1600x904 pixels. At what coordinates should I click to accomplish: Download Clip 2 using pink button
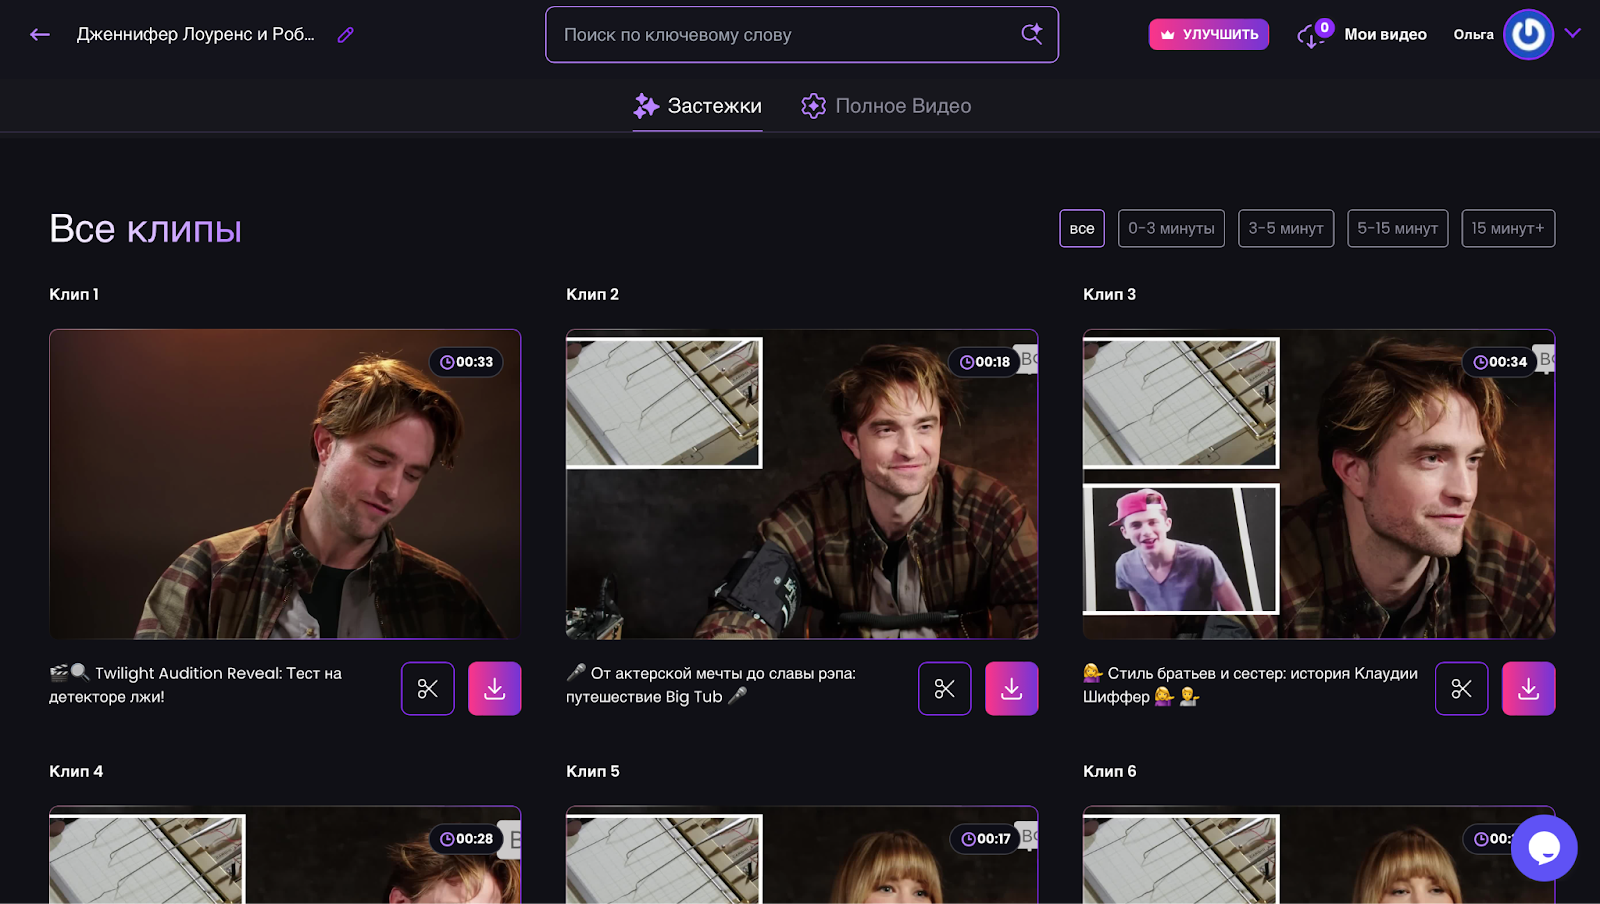pyautogui.click(x=1012, y=689)
